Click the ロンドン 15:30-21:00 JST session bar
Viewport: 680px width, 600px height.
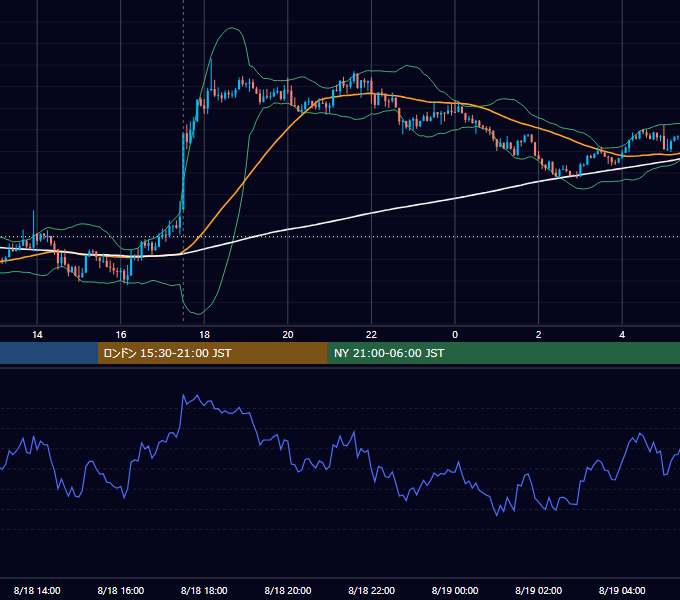click(x=212, y=353)
